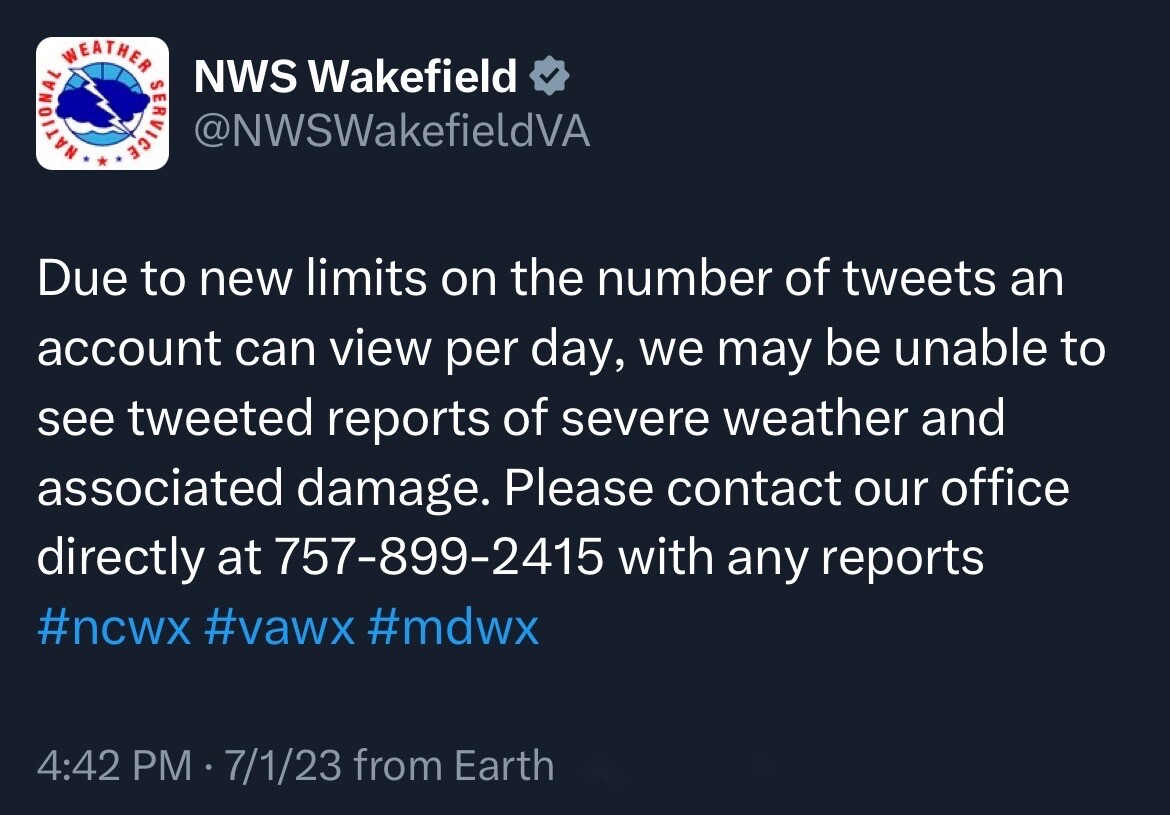Tap the phone number 757-899-2415
The image size is (1170, 815).
[439, 557]
